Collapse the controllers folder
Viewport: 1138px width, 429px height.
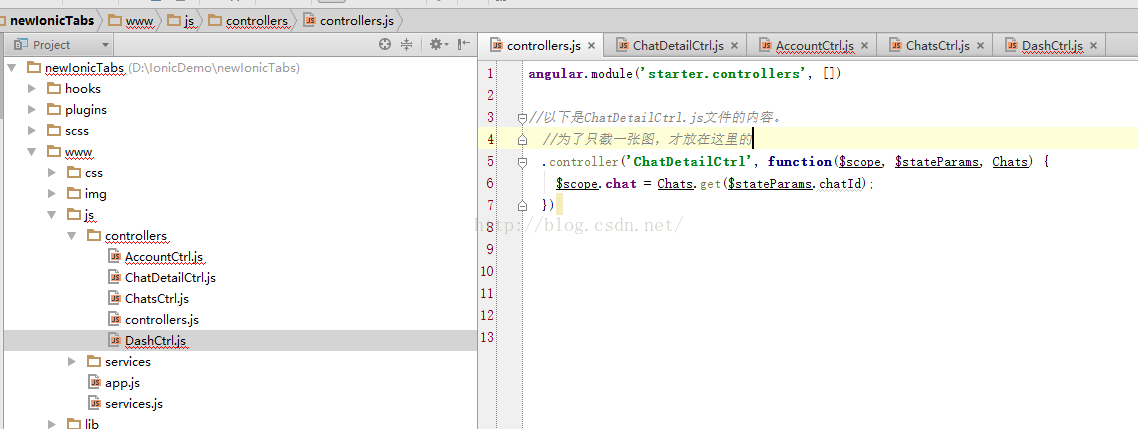(72, 236)
